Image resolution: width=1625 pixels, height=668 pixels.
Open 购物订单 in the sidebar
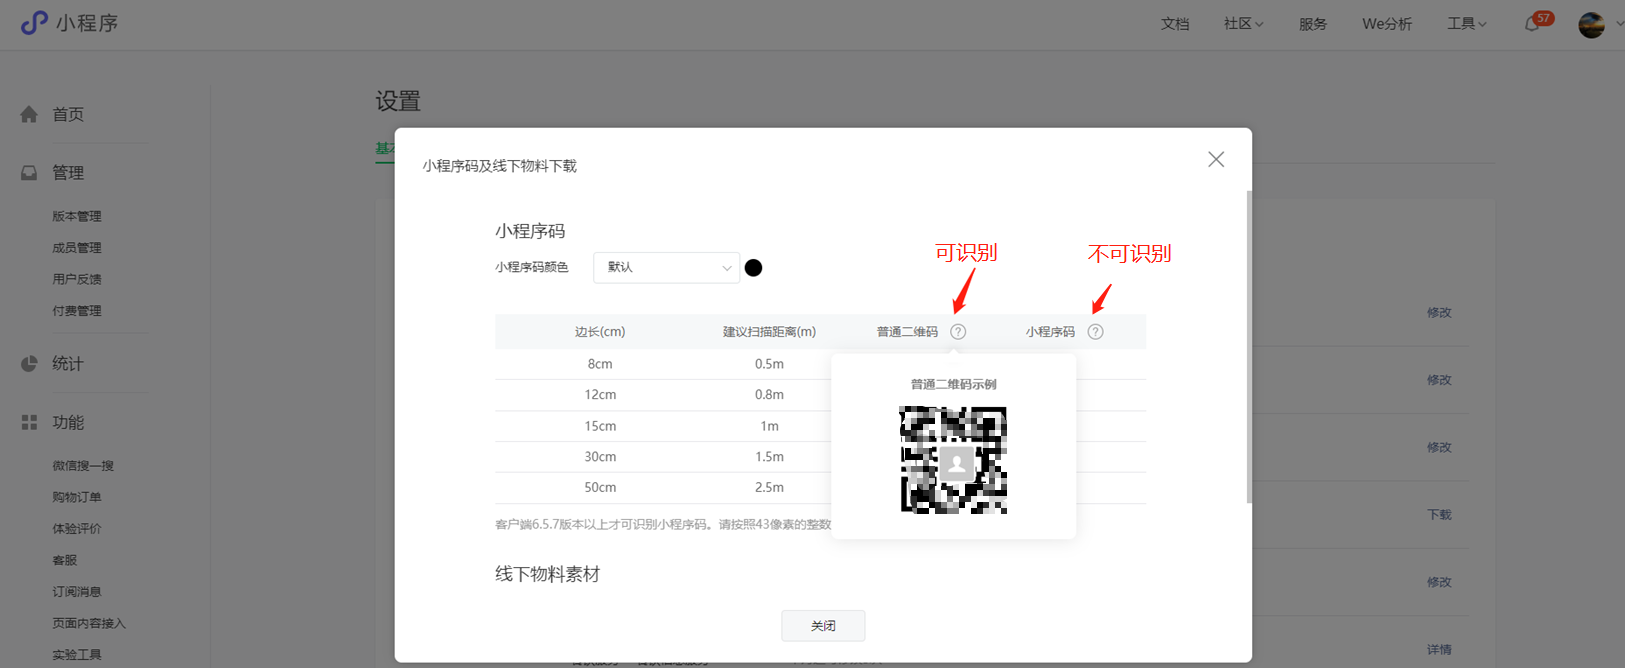coord(77,497)
